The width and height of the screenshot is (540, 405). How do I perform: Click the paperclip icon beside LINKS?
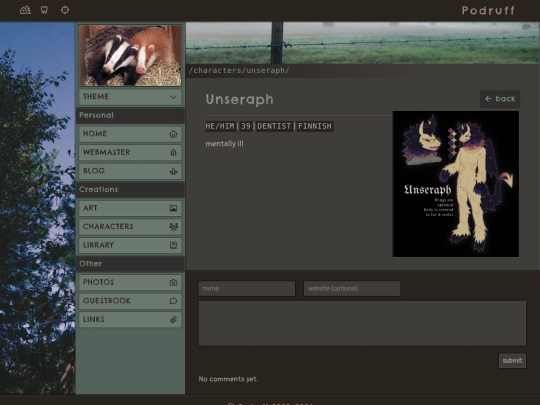tap(173, 320)
